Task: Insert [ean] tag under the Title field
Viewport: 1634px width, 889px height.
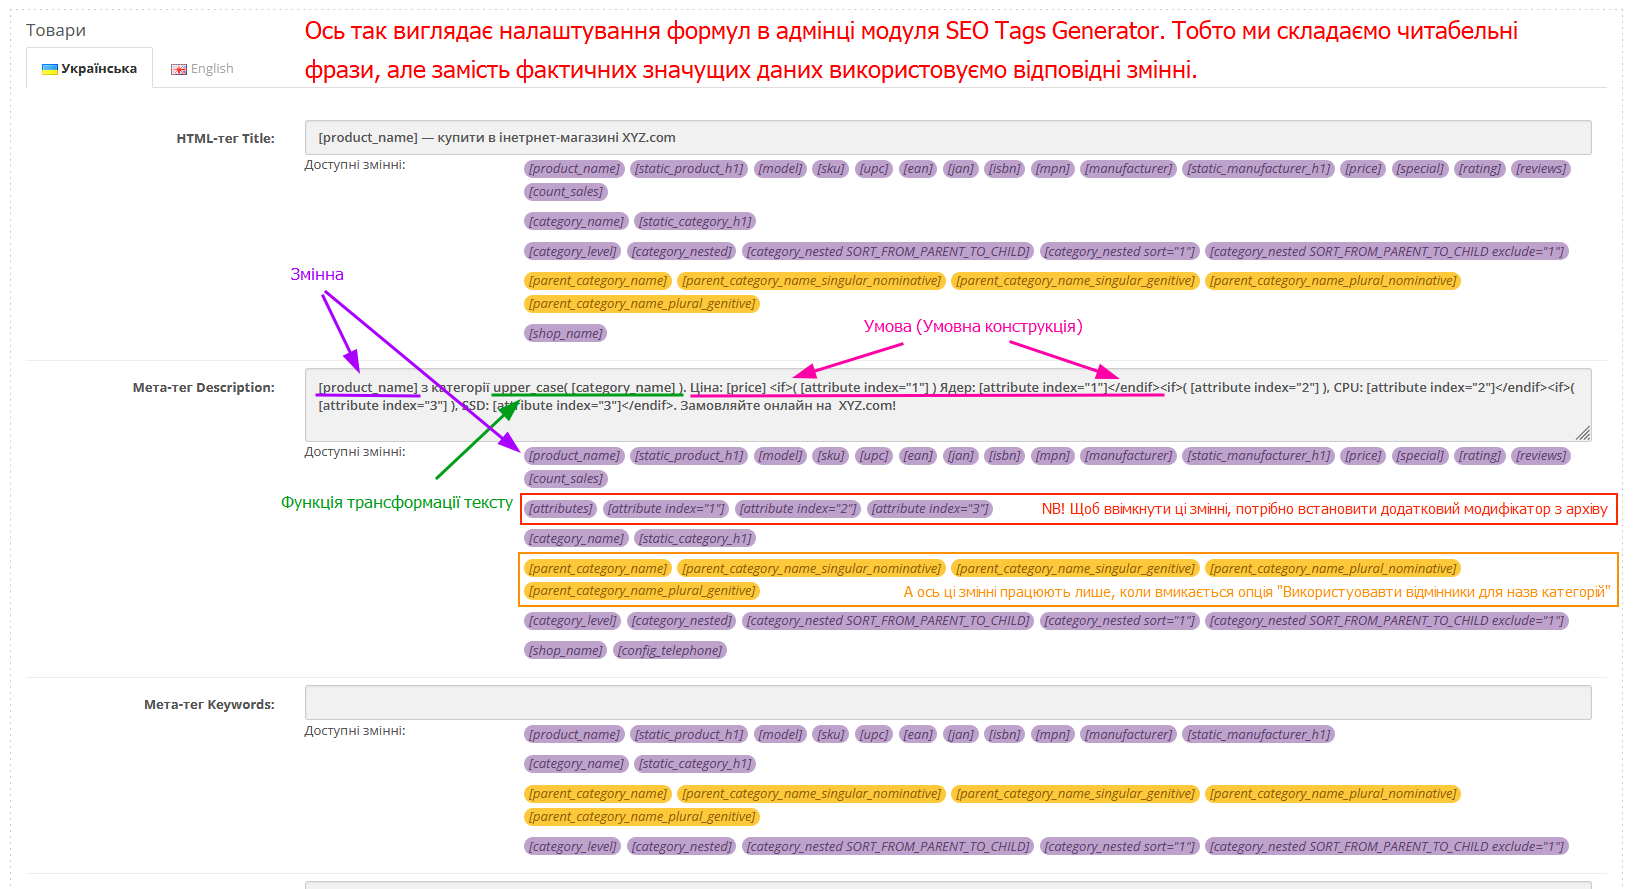Action: [x=918, y=169]
